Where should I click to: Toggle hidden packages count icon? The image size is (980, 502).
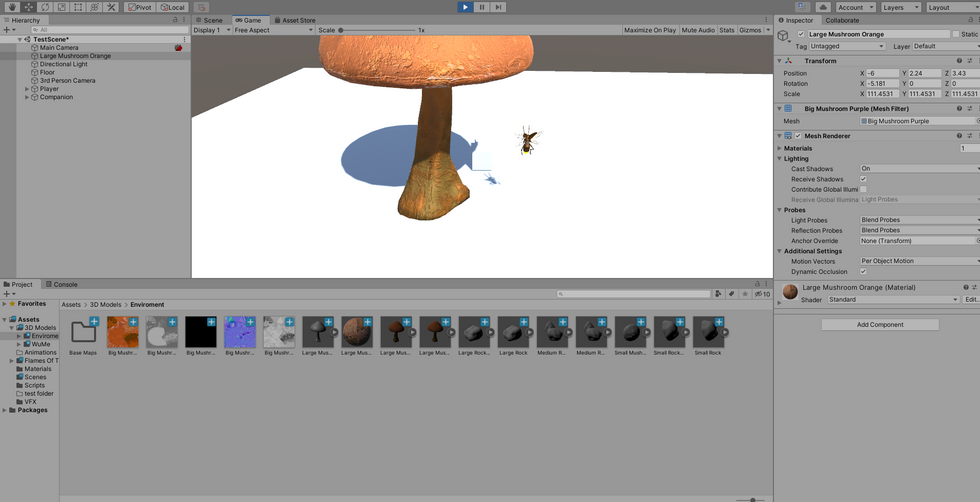tap(762, 294)
